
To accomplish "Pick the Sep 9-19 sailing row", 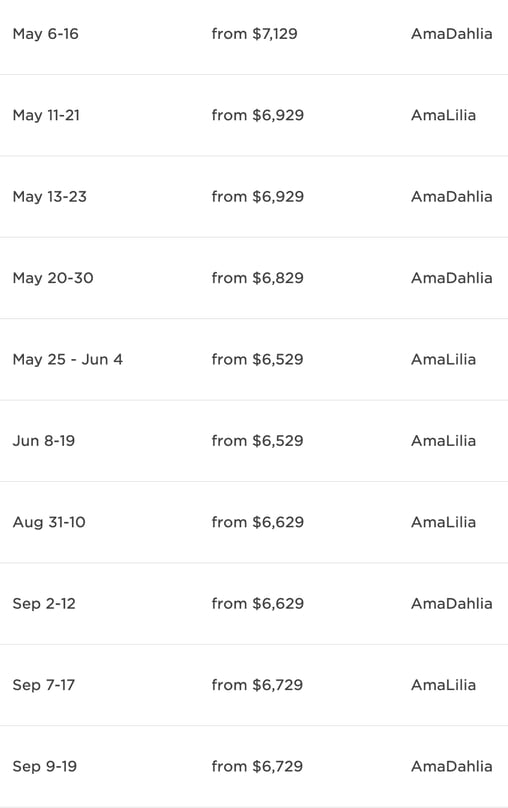I will (254, 766).
